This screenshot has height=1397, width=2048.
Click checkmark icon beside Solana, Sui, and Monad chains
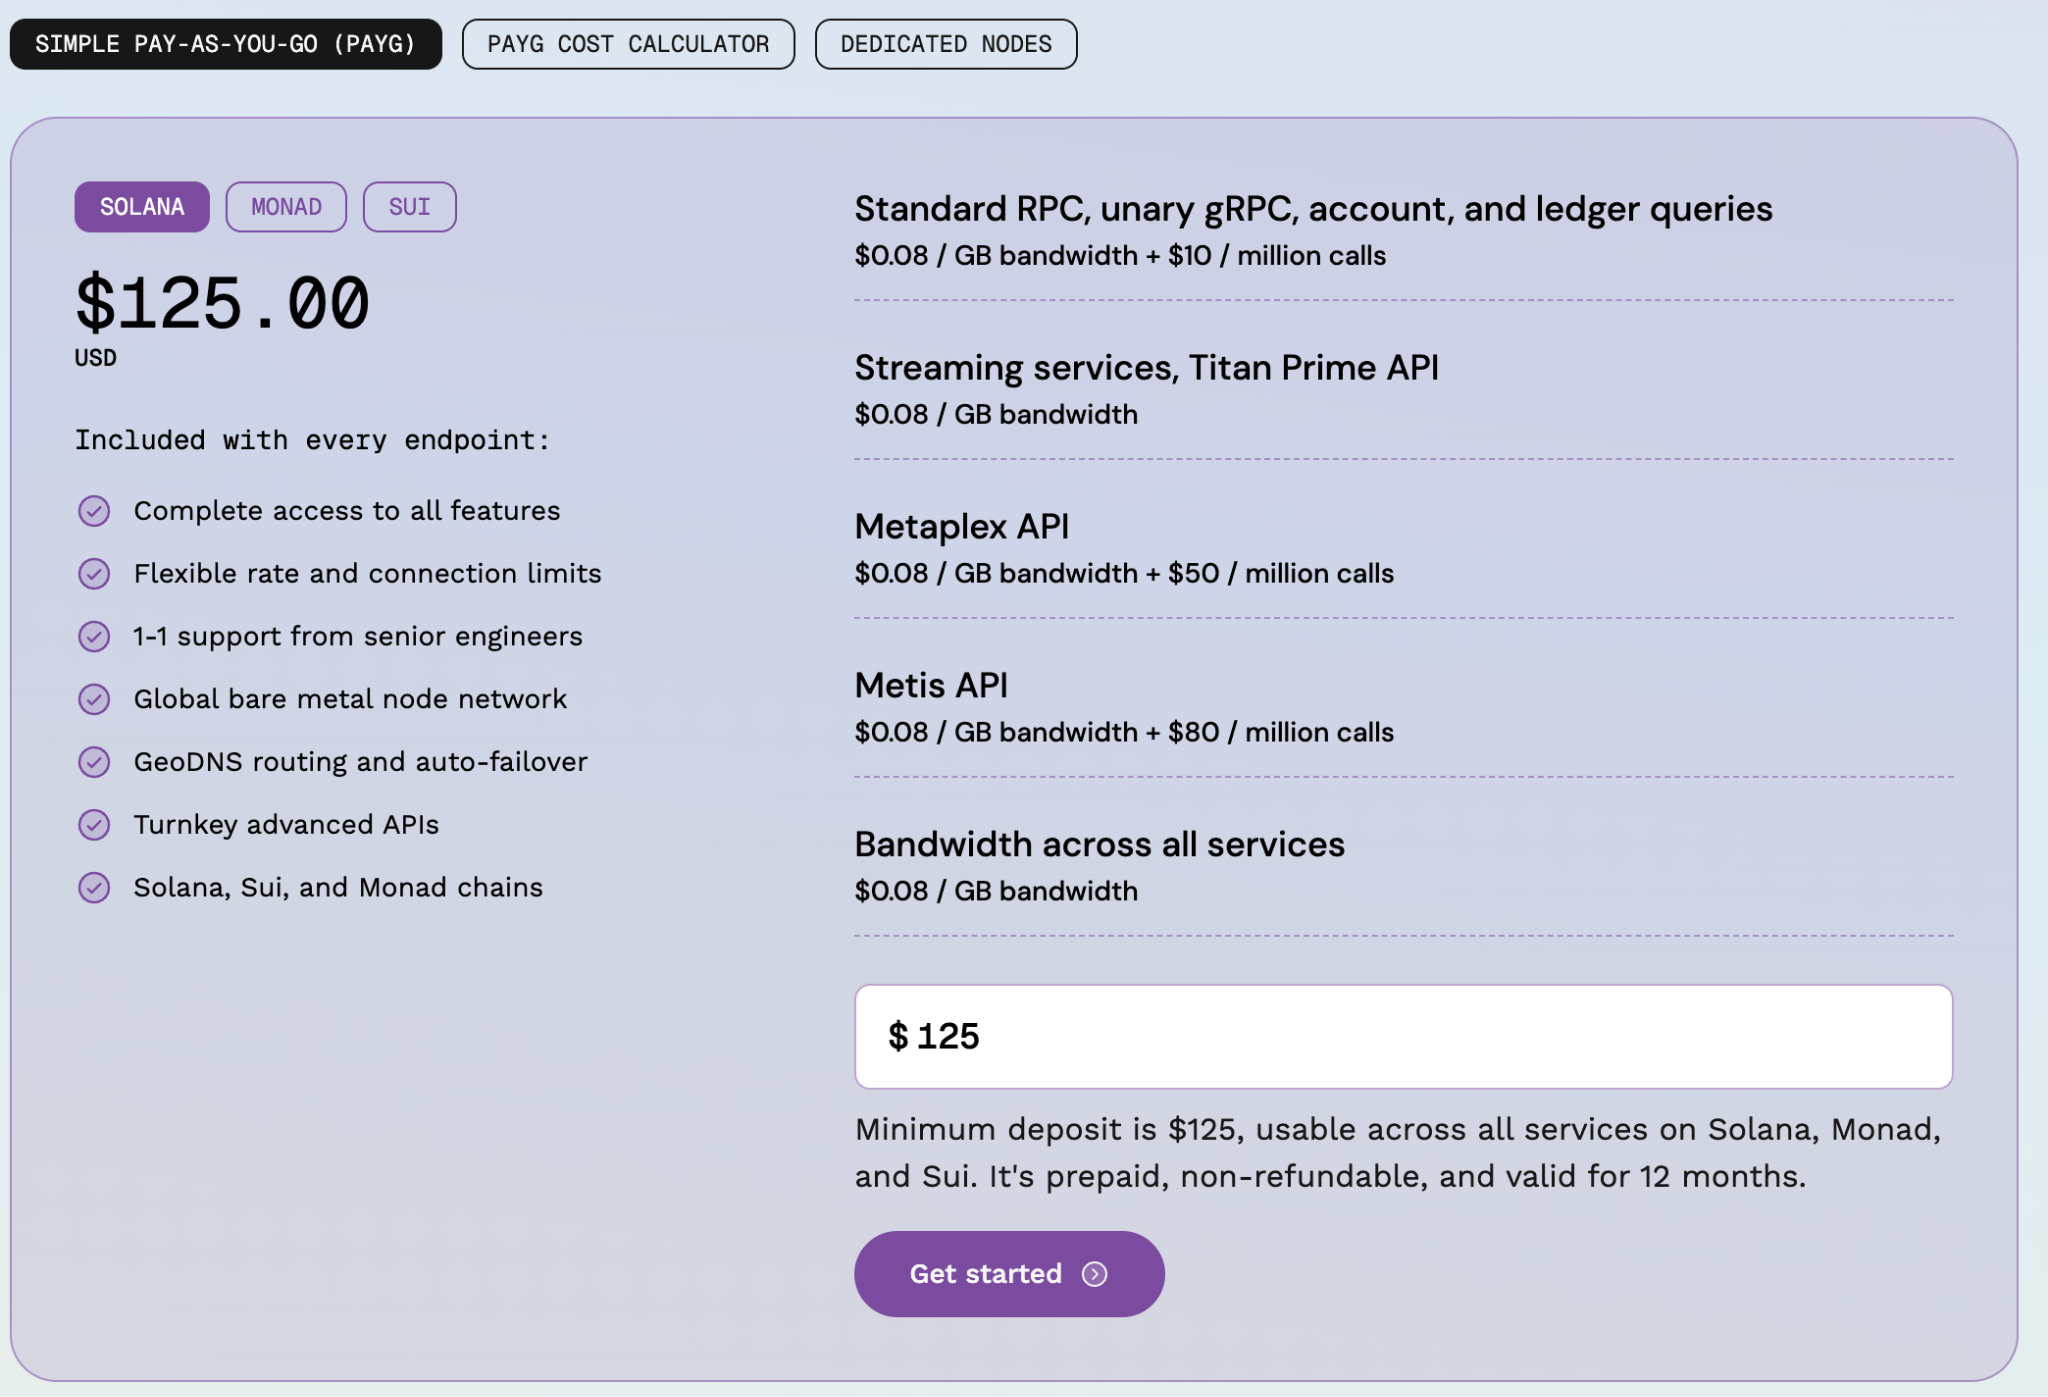click(x=94, y=887)
